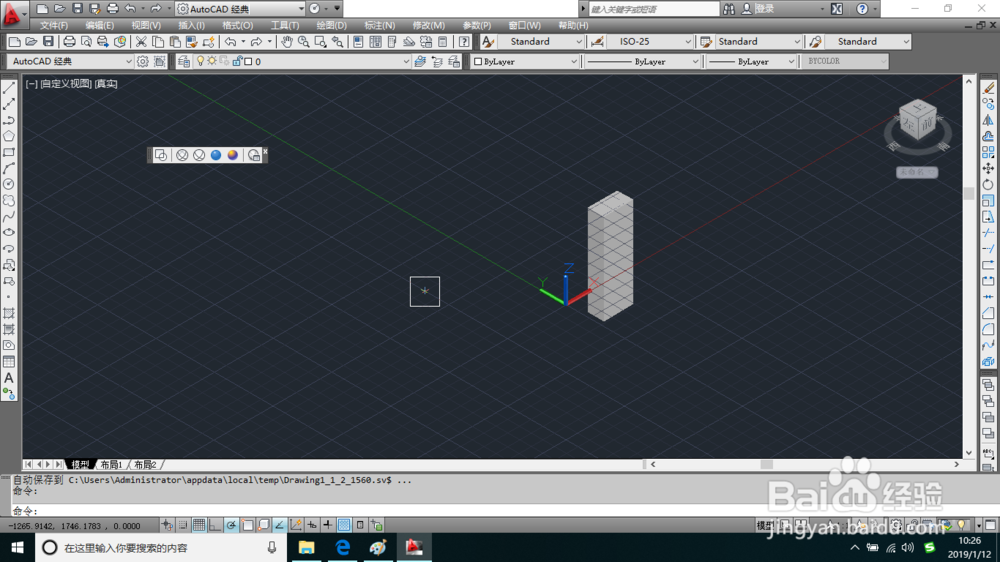The height and width of the screenshot is (562, 1000).
Task: Click the [自定义视图] viewport label
Action: pos(66,84)
